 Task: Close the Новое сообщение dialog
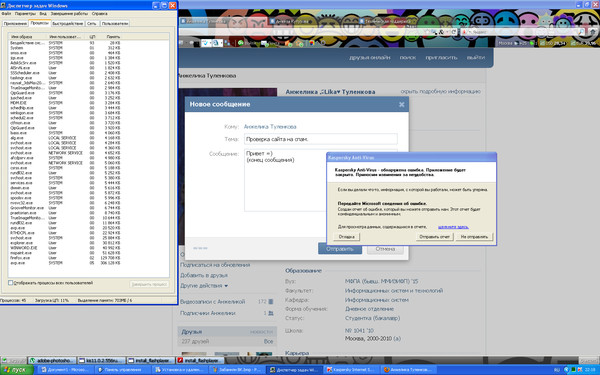click(401, 104)
